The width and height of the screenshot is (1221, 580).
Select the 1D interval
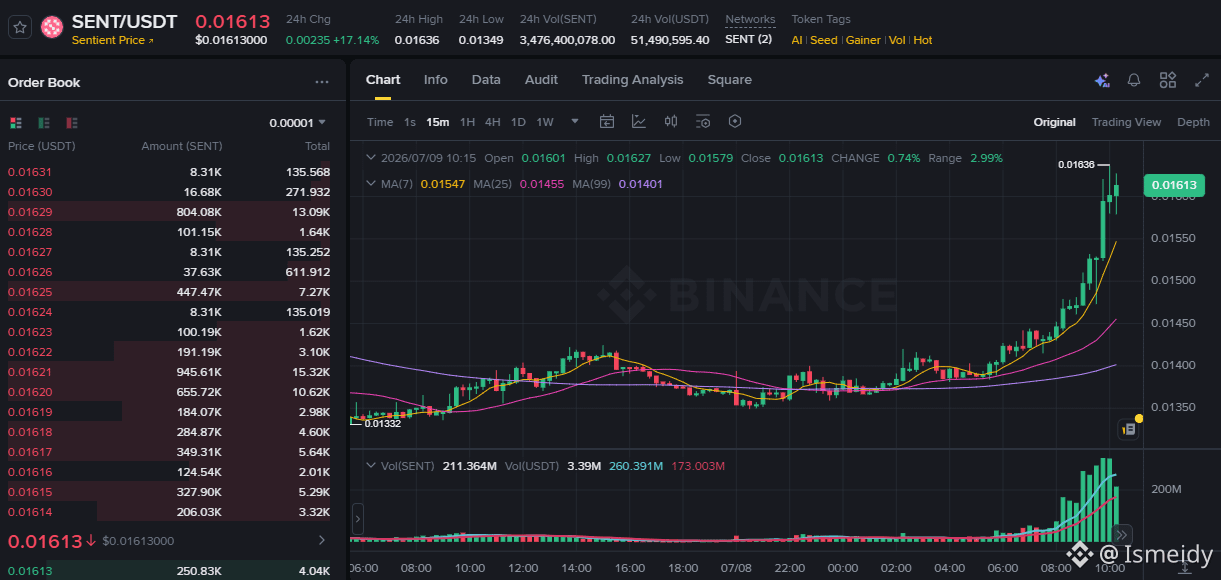pyautogui.click(x=518, y=122)
